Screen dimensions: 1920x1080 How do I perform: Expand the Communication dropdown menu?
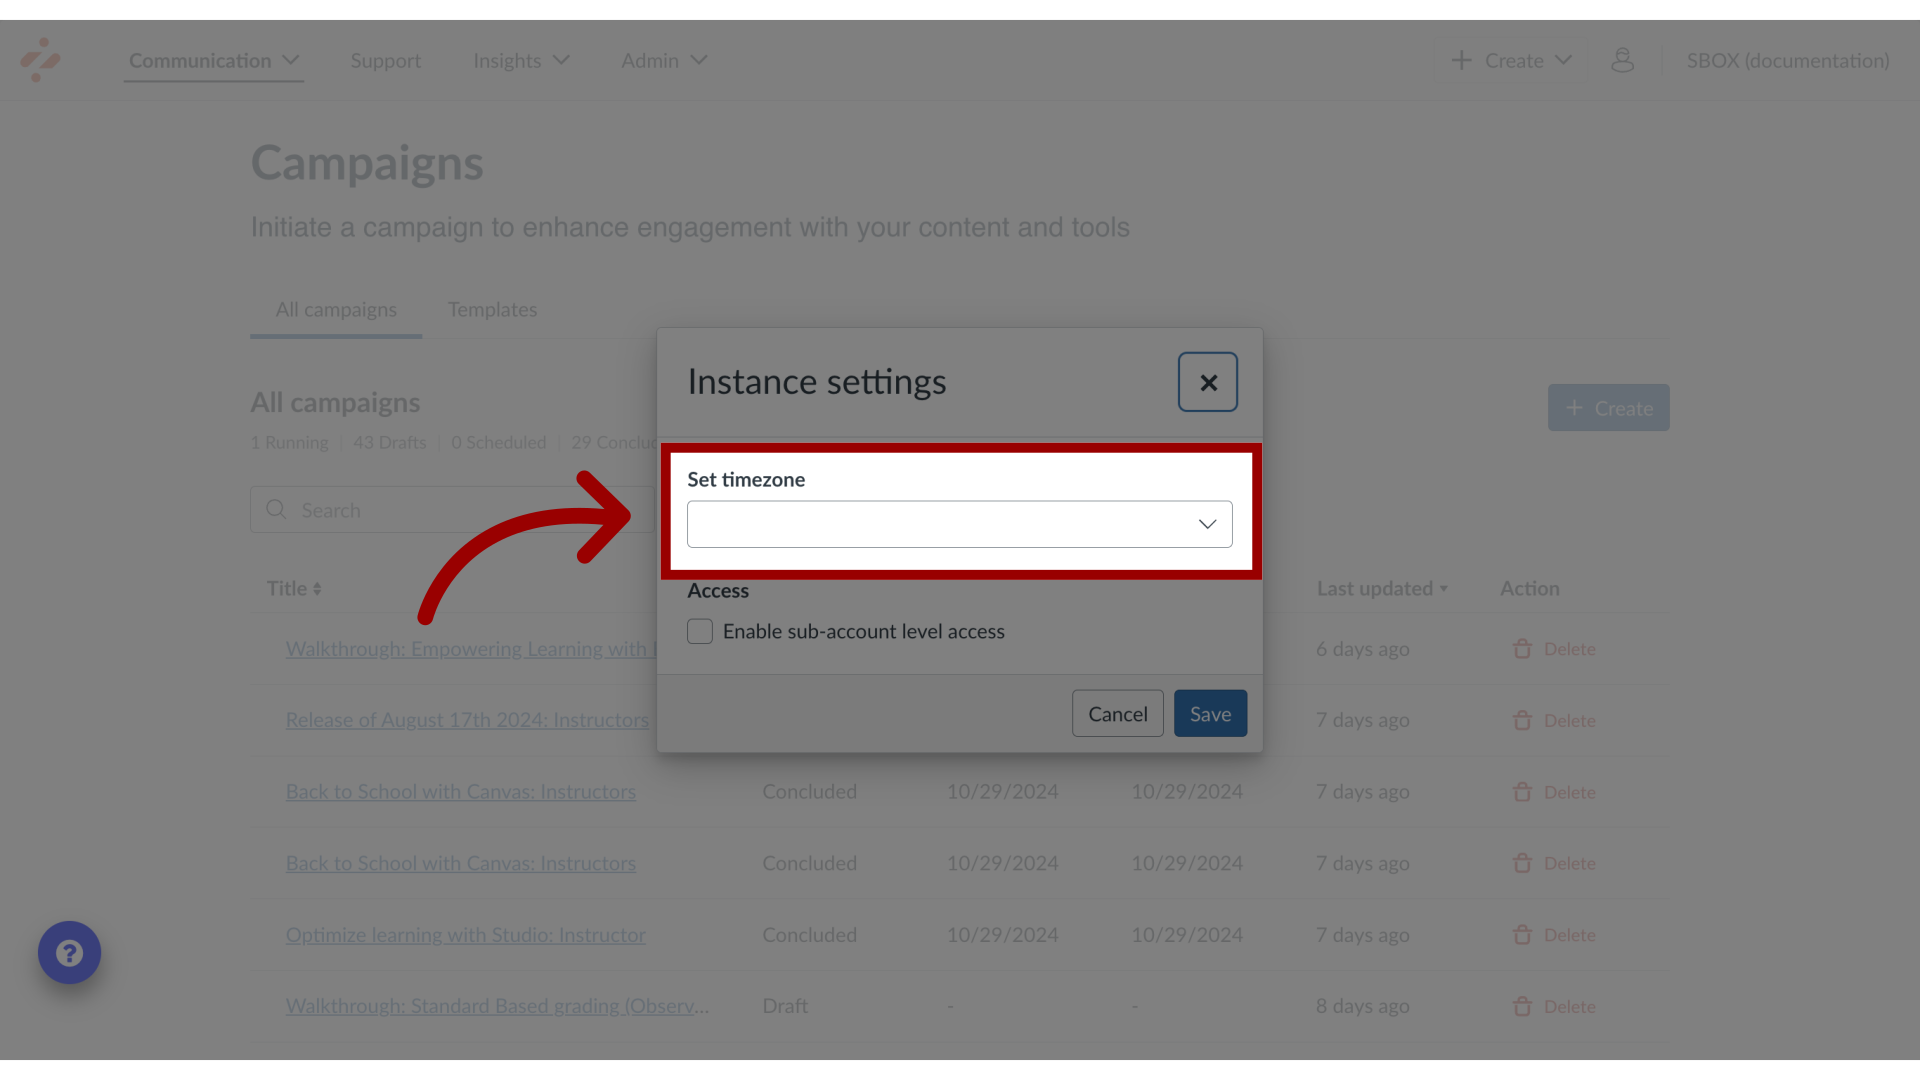click(214, 59)
